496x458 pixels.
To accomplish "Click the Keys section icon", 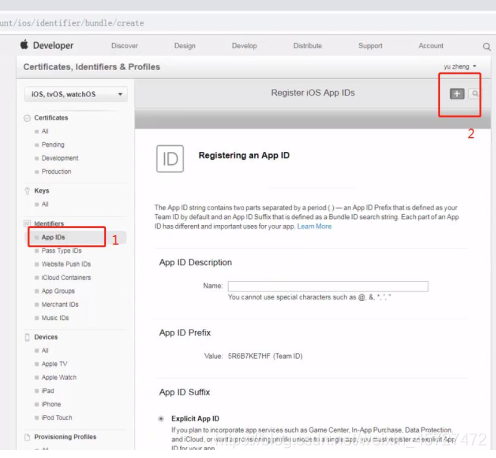I will click(27, 191).
